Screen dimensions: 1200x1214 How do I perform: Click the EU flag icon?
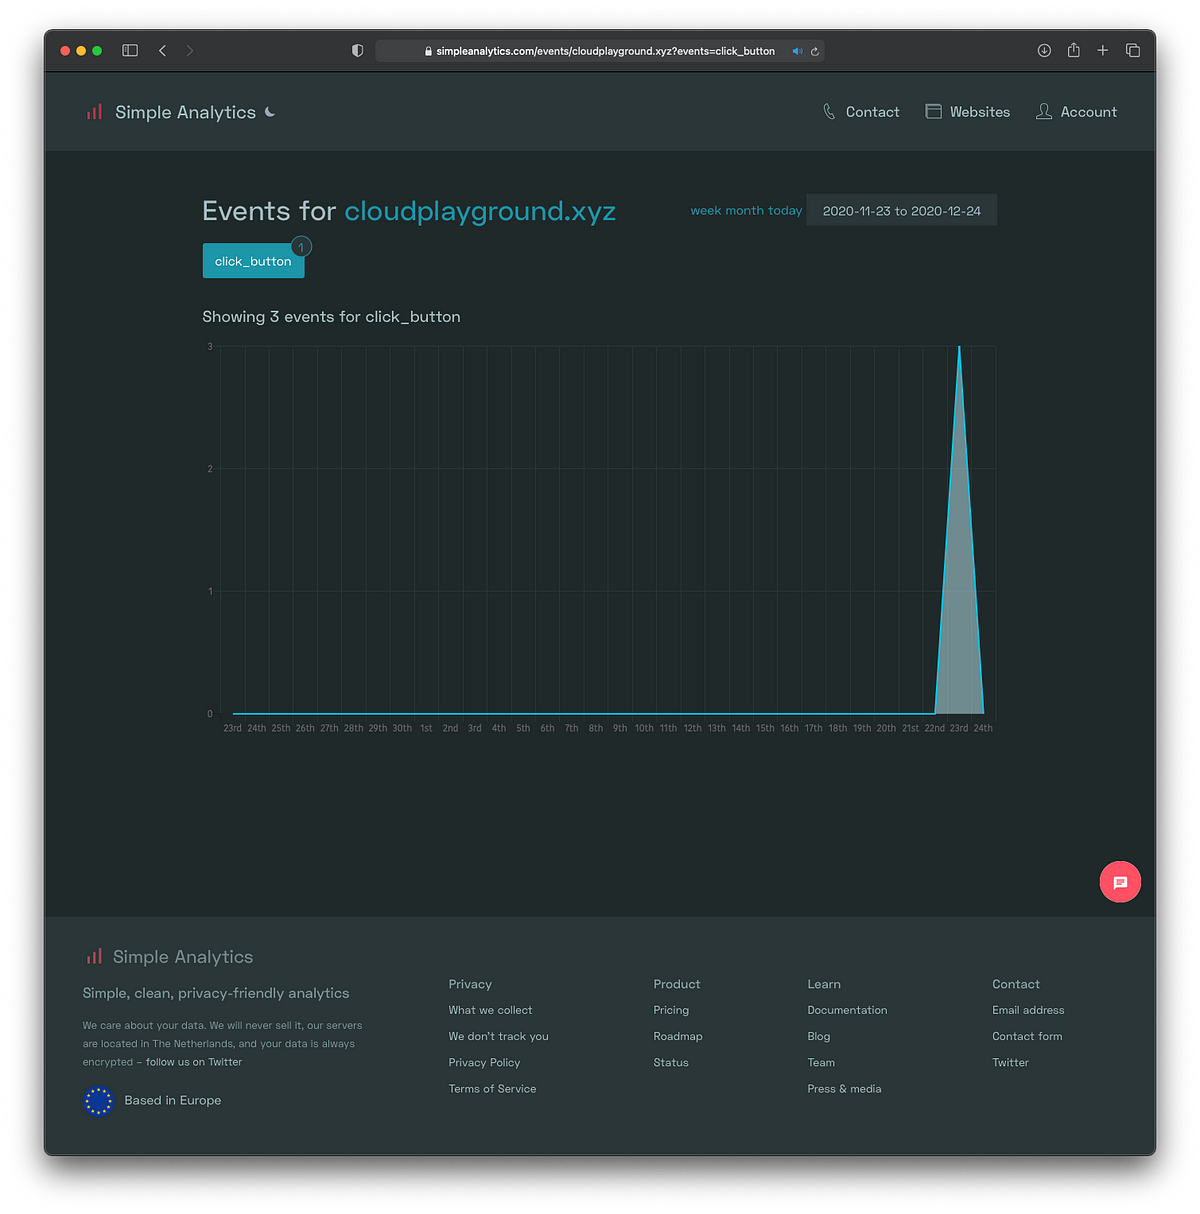click(99, 1101)
